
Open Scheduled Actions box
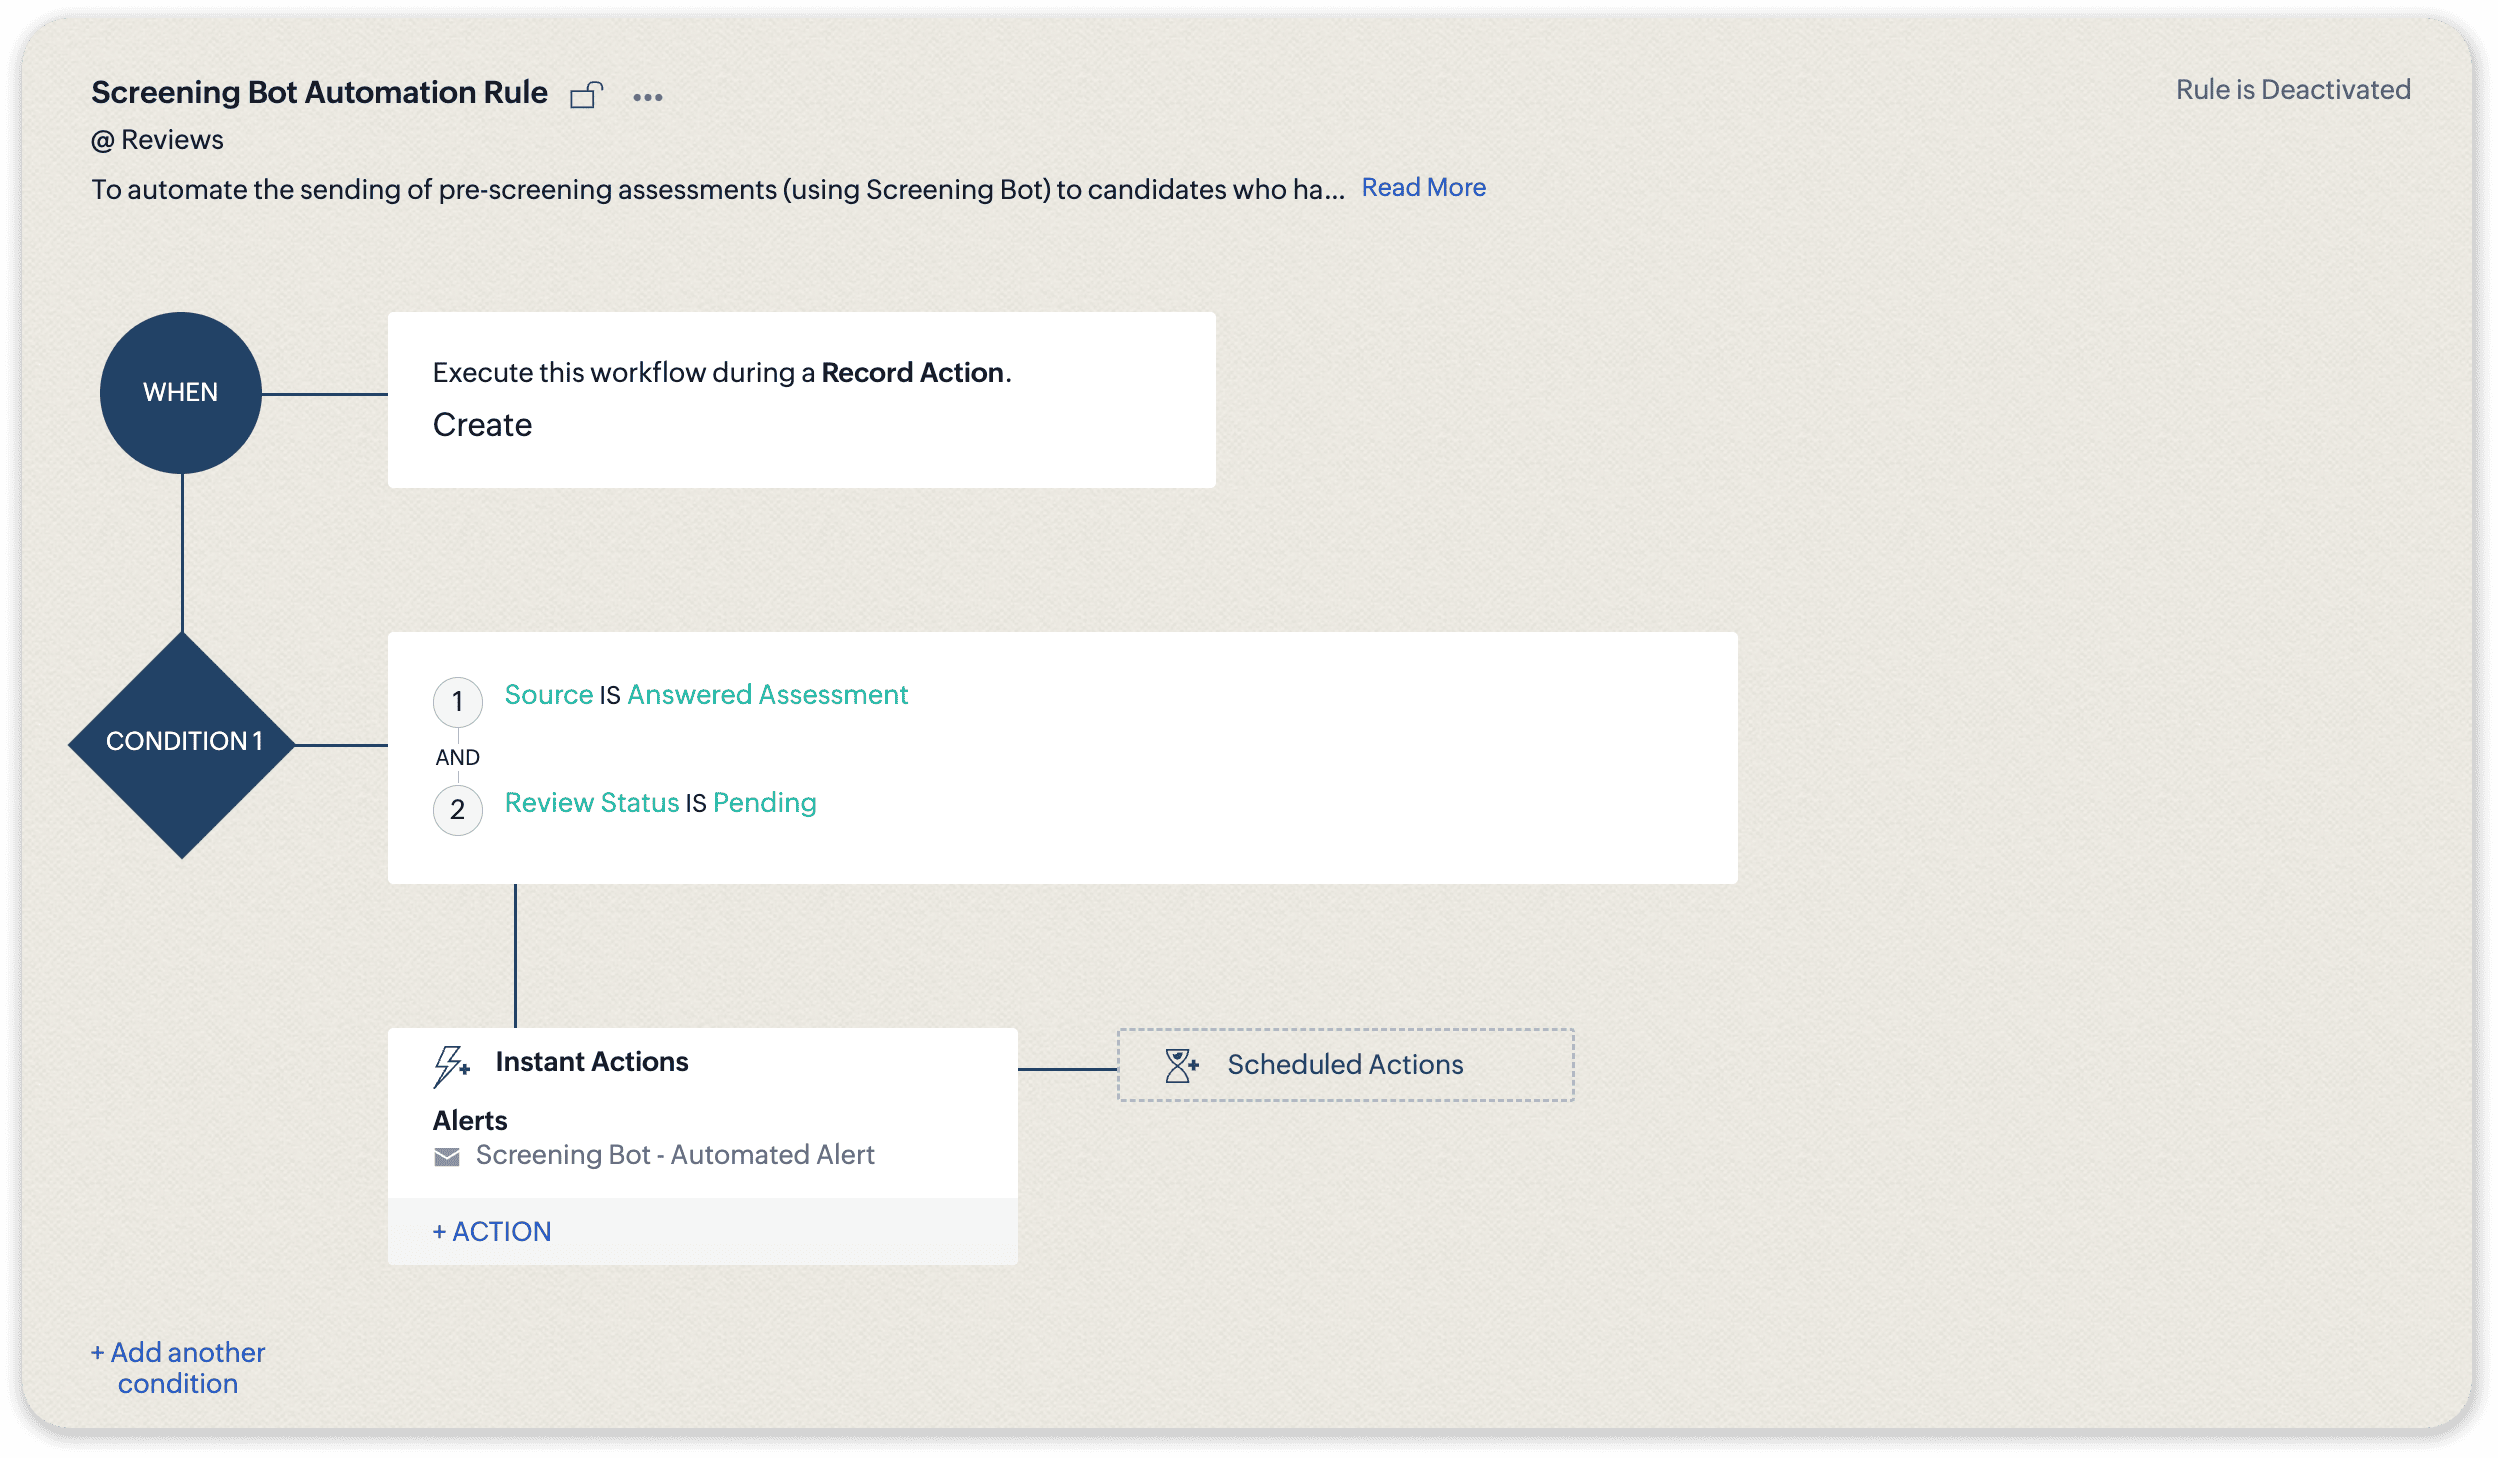pos(1345,1065)
